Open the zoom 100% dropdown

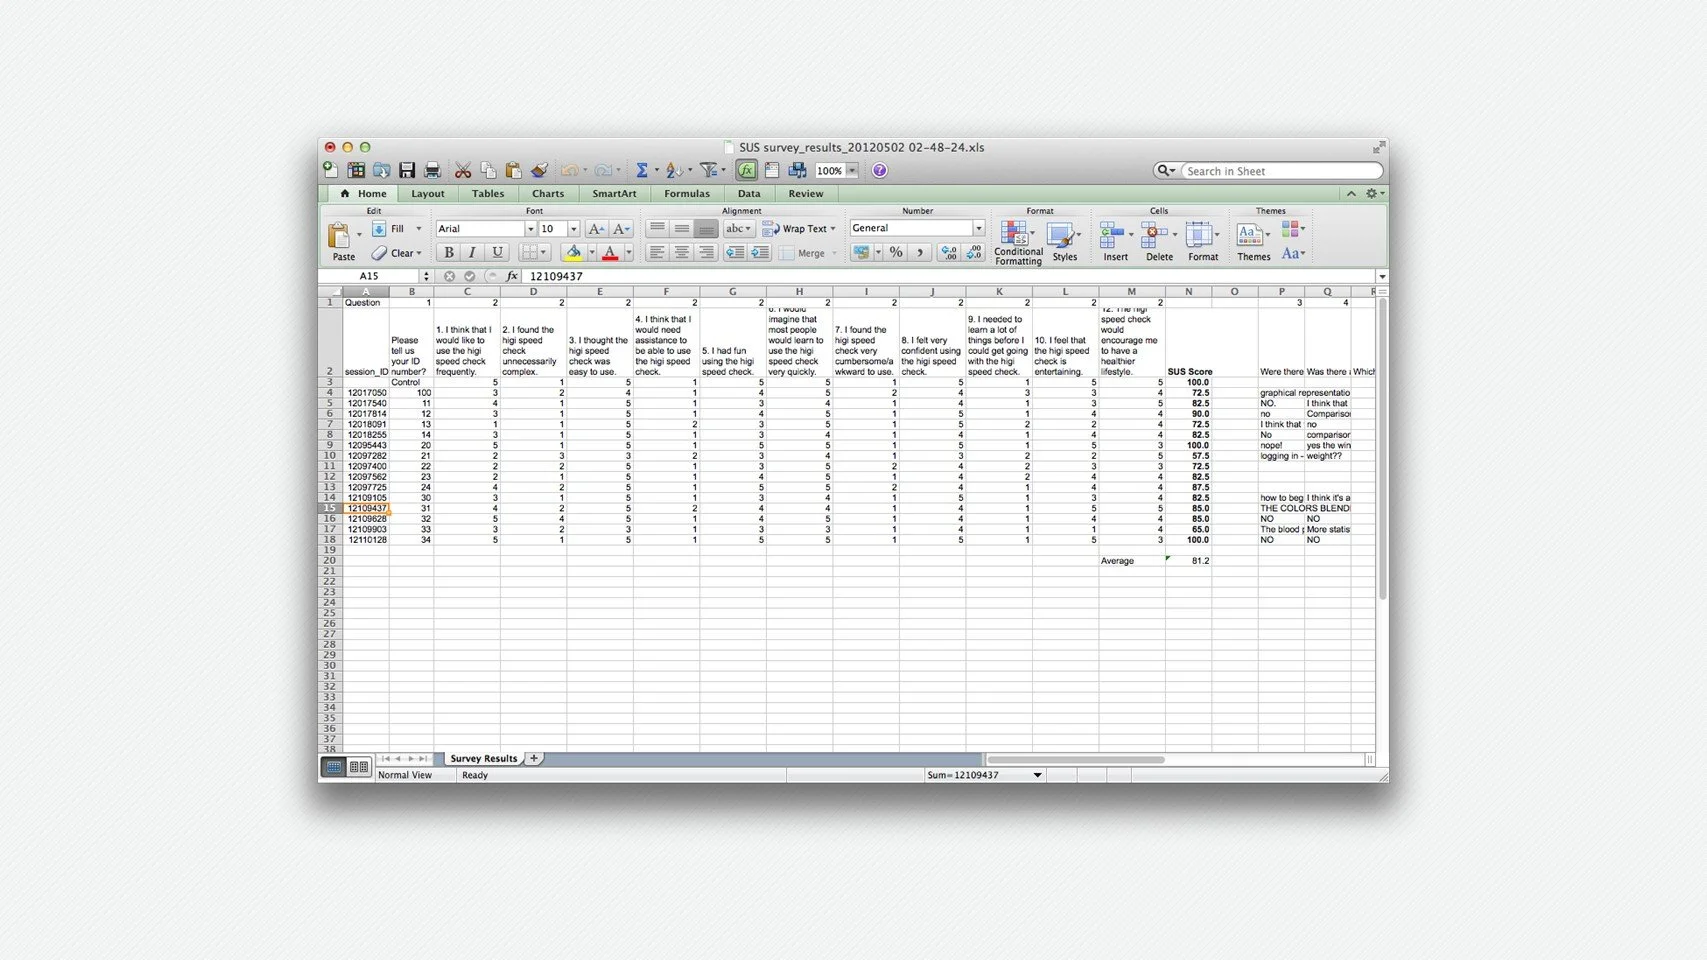(x=852, y=171)
